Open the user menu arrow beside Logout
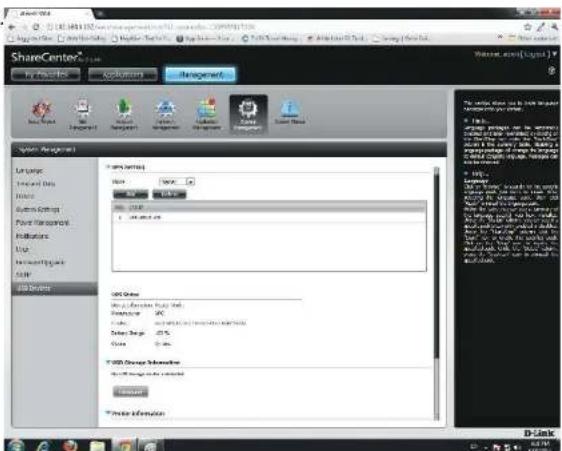The image size is (562, 451). tap(554, 54)
